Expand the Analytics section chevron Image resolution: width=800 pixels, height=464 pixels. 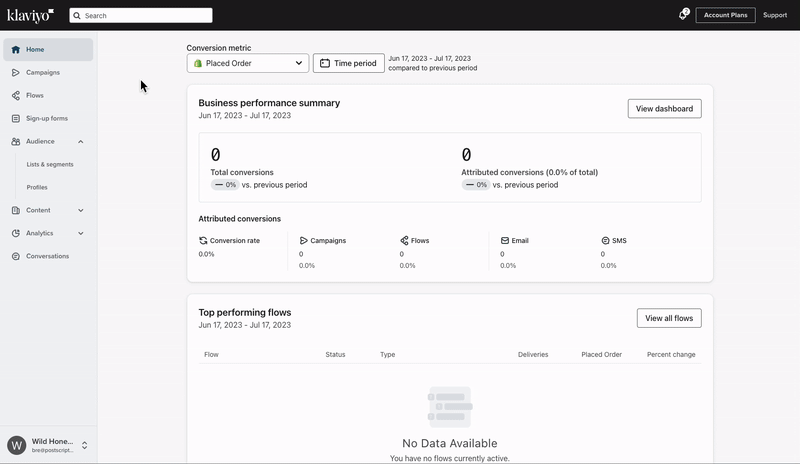(x=81, y=233)
